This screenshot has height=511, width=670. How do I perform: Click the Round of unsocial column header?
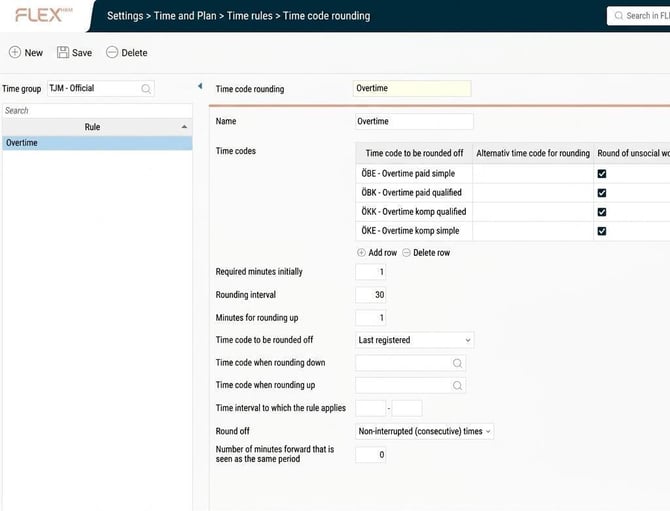coord(632,153)
